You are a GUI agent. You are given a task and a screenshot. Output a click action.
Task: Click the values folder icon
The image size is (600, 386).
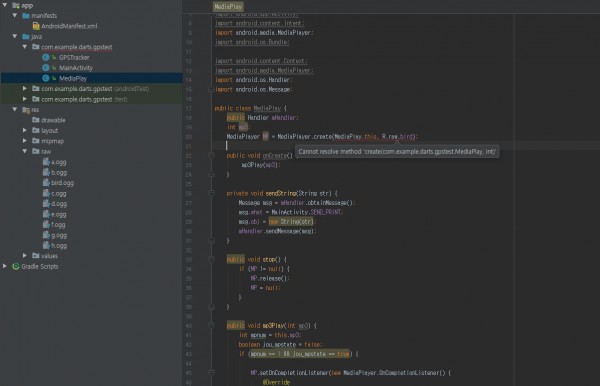36,255
